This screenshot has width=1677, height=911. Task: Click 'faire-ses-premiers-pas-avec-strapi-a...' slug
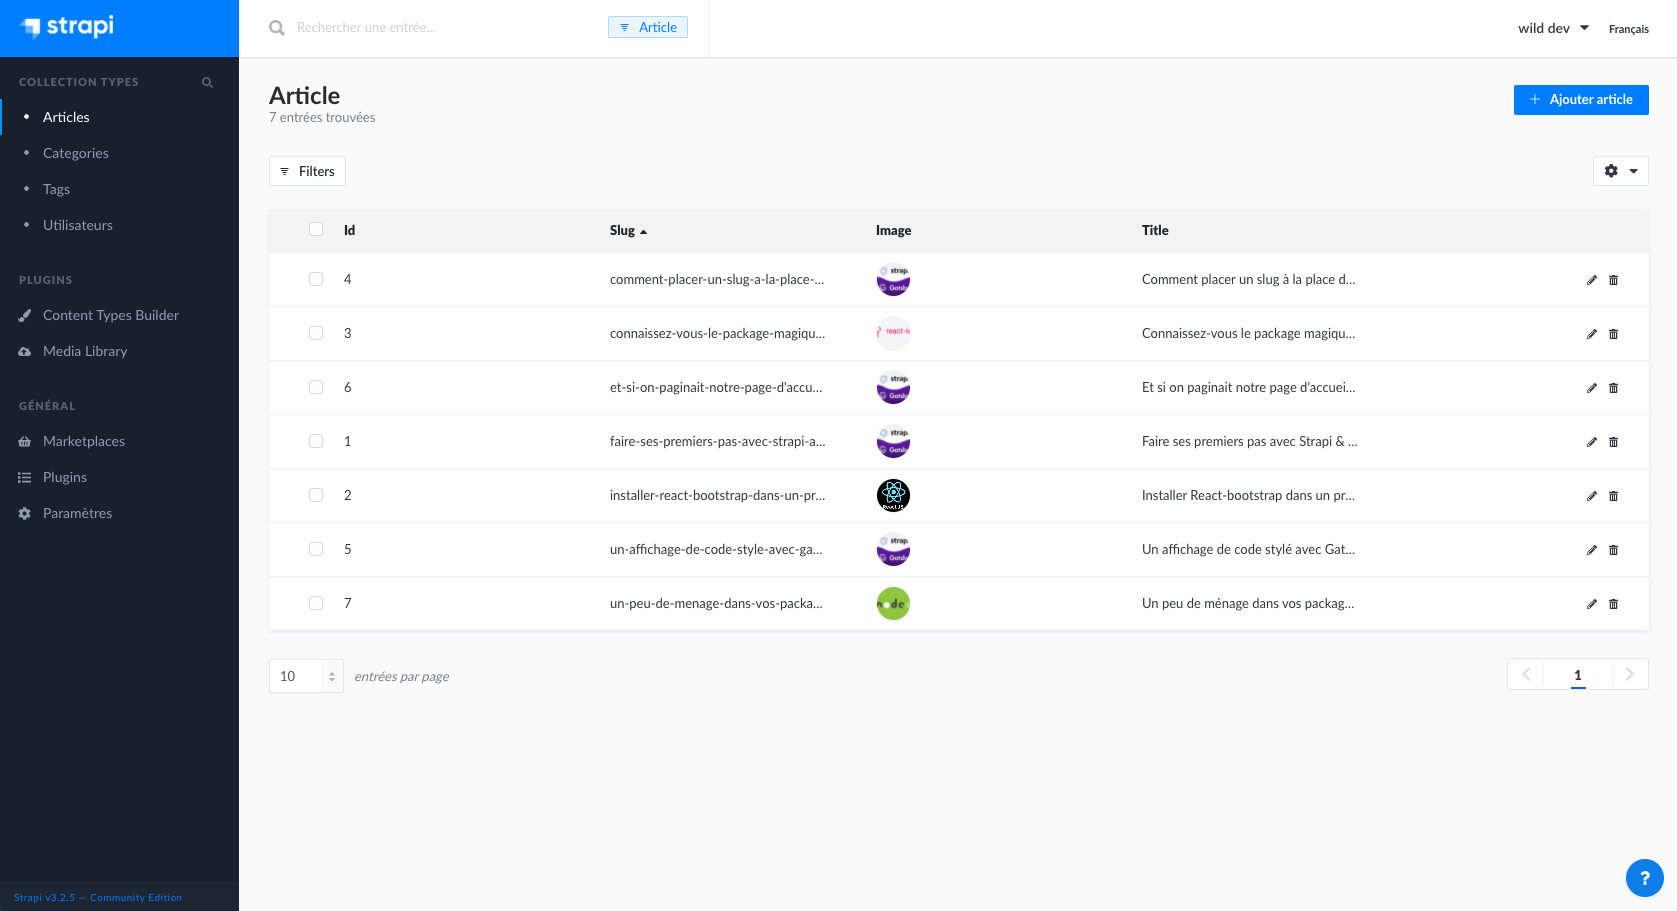click(x=717, y=441)
